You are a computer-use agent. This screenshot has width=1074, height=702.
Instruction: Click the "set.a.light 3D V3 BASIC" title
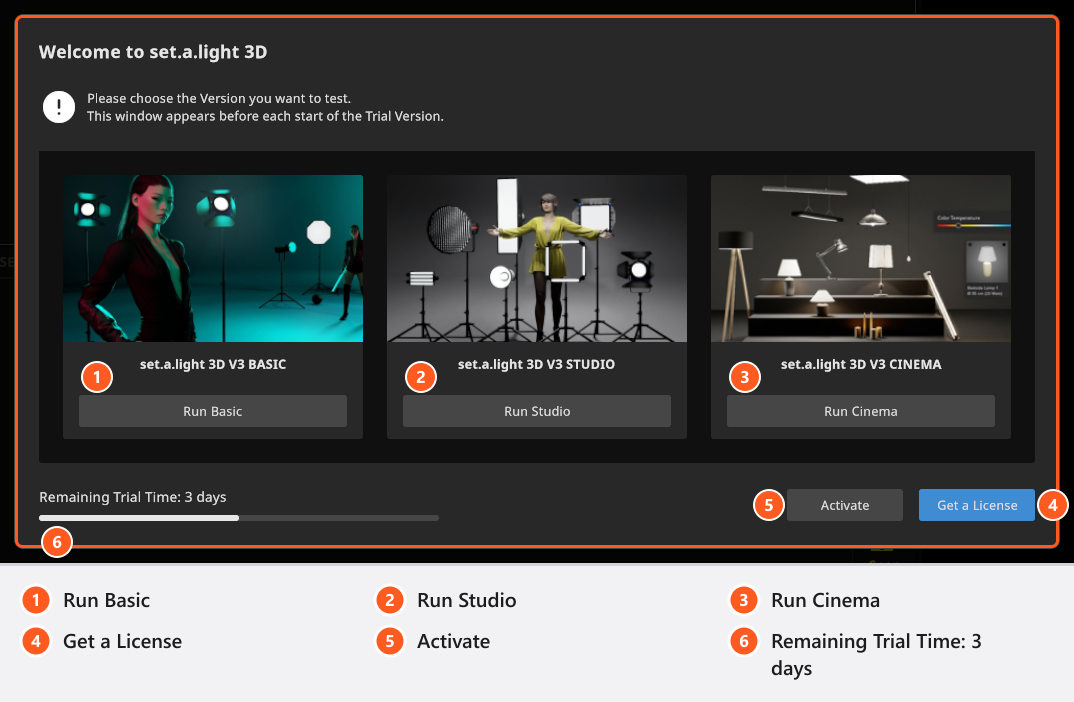pos(213,364)
